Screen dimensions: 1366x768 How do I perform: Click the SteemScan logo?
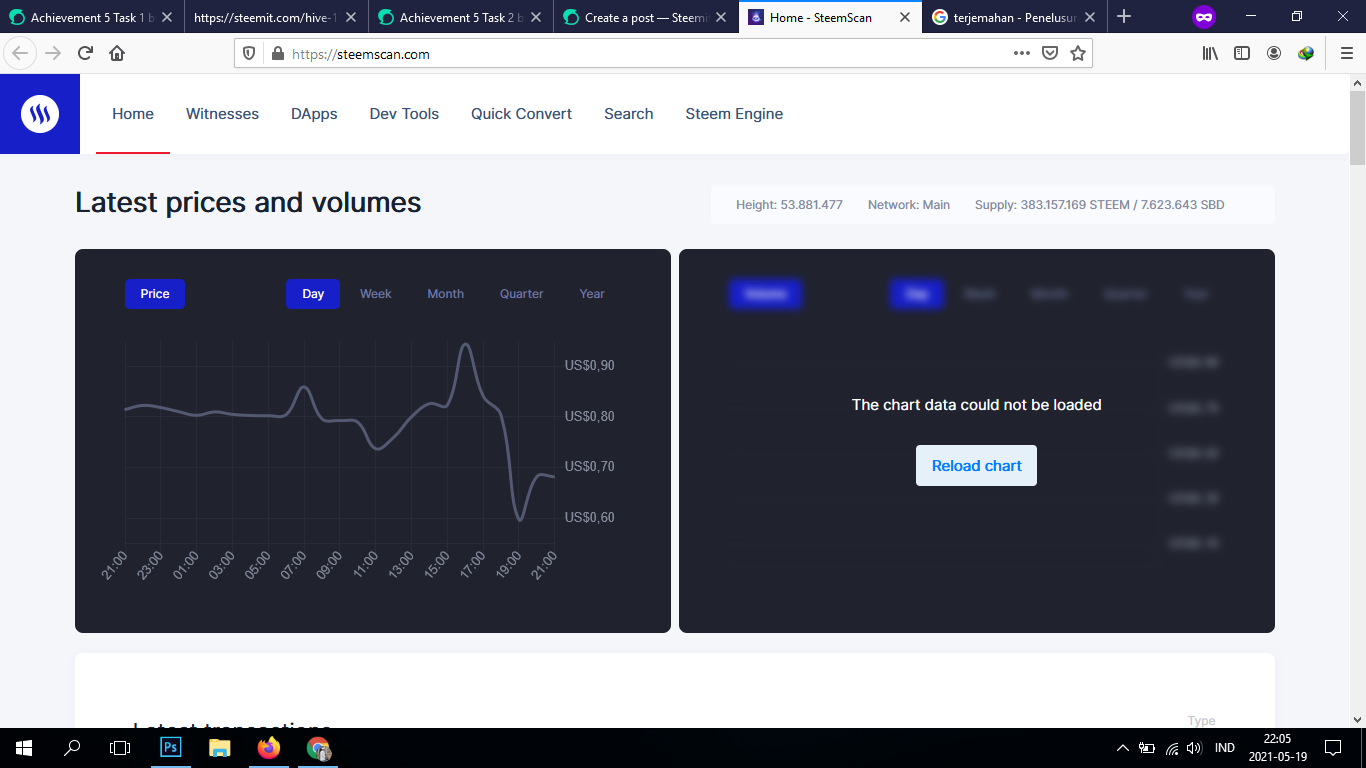coord(40,114)
